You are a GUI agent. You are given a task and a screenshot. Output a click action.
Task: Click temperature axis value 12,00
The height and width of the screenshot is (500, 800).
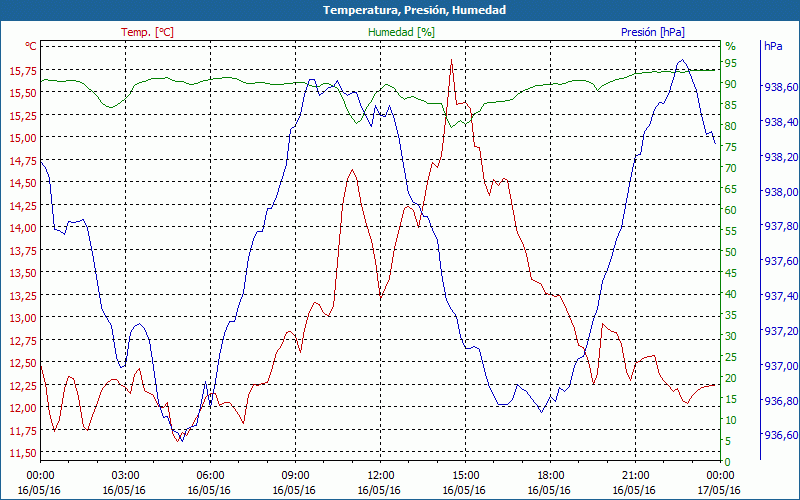point(23,407)
